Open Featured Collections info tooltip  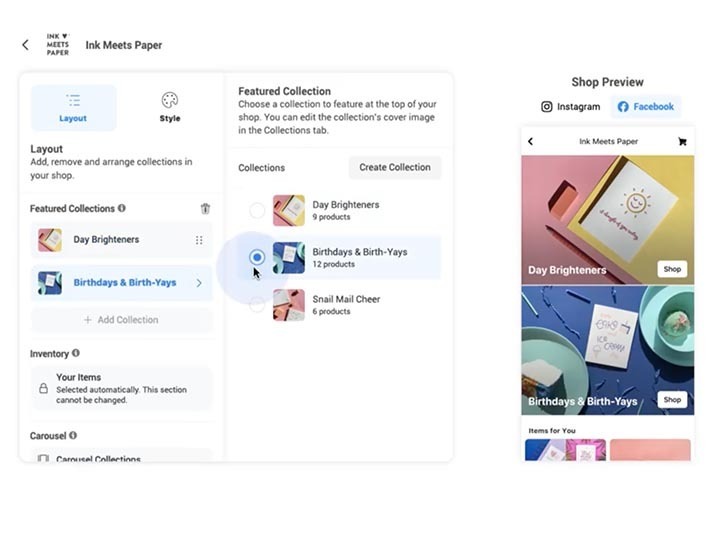(x=122, y=208)
